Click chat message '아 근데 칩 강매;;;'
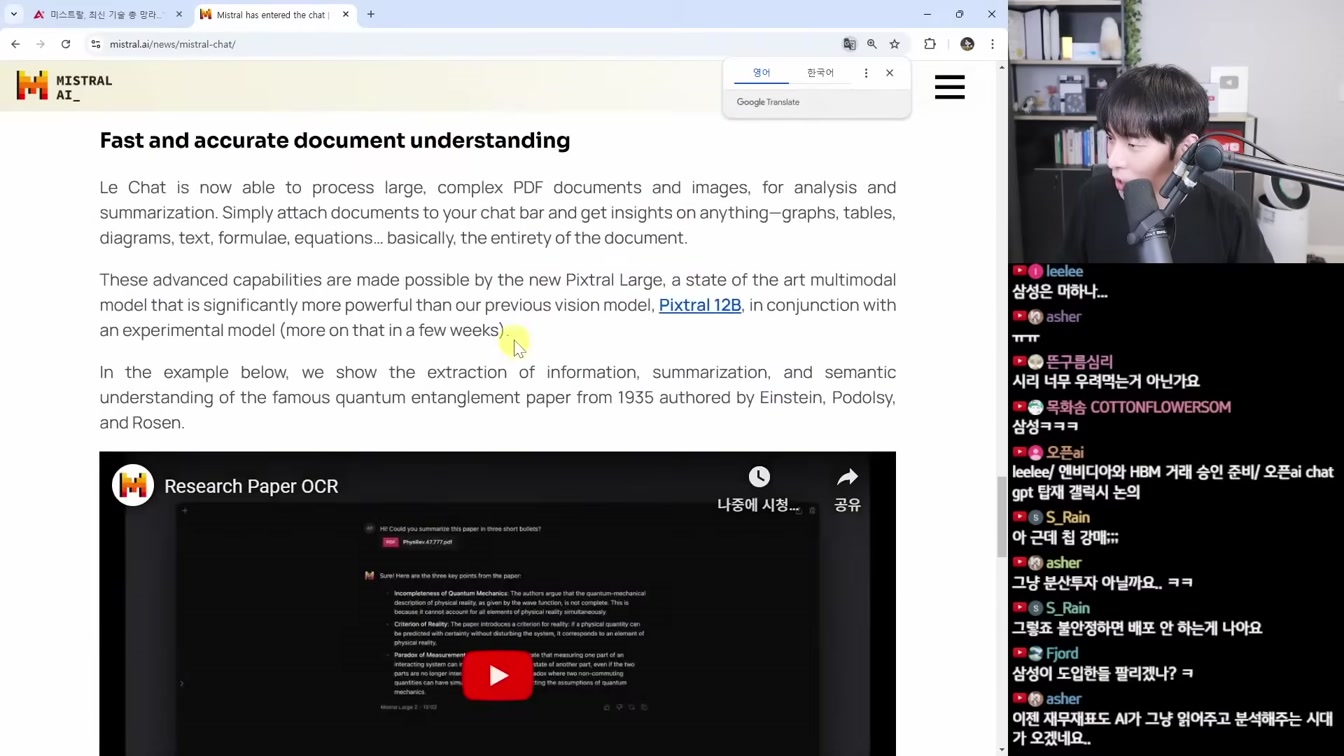1344x756 pixels. 1065,538
